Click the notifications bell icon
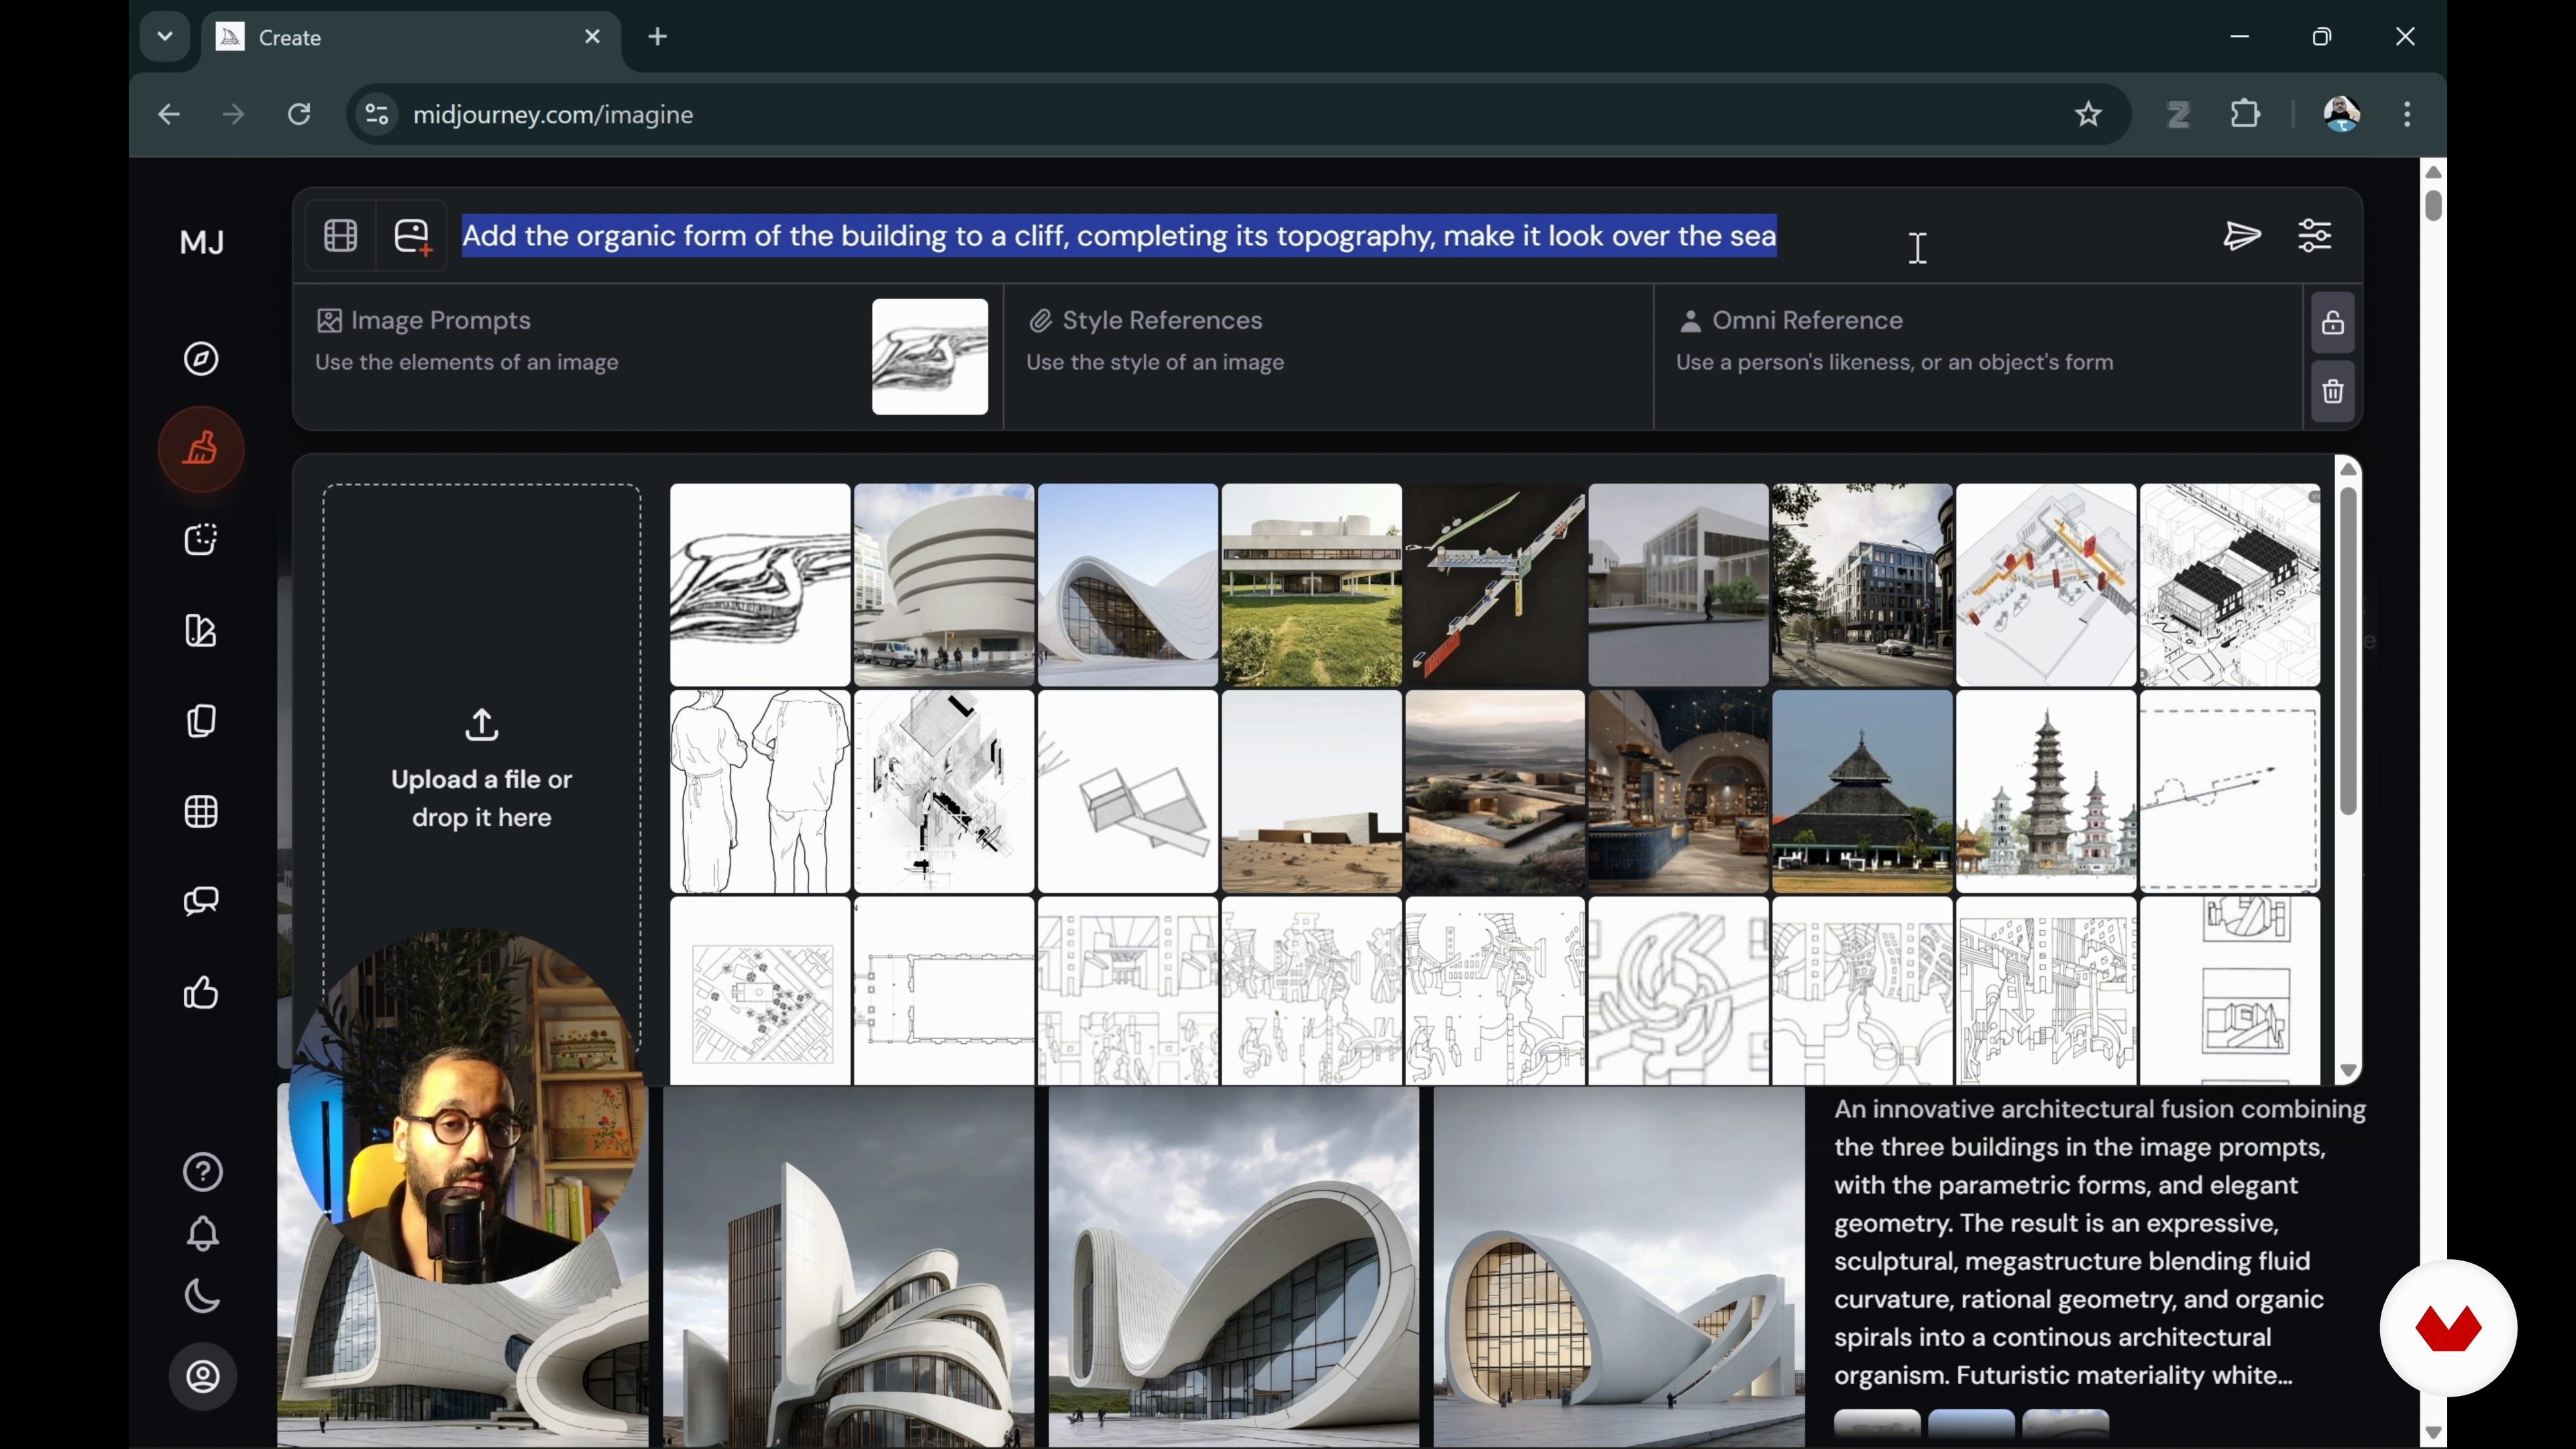Image resolution: width=2576 pixels, height=1449 pixels. tap(203, 1234)
